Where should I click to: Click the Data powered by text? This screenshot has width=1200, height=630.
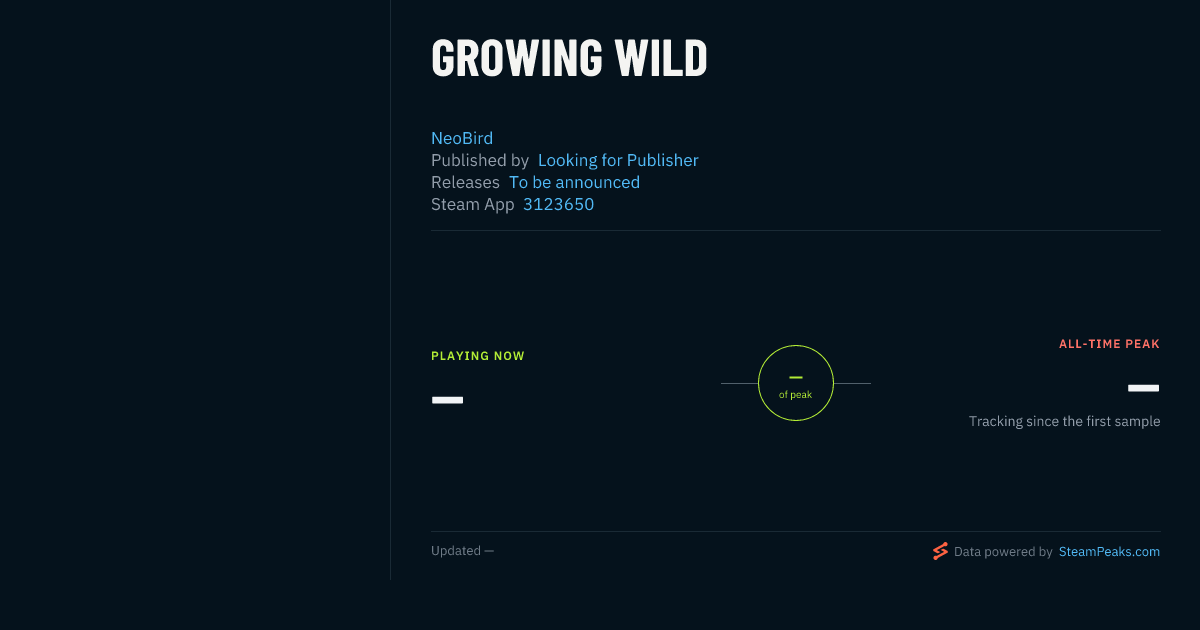(1003, 551)
